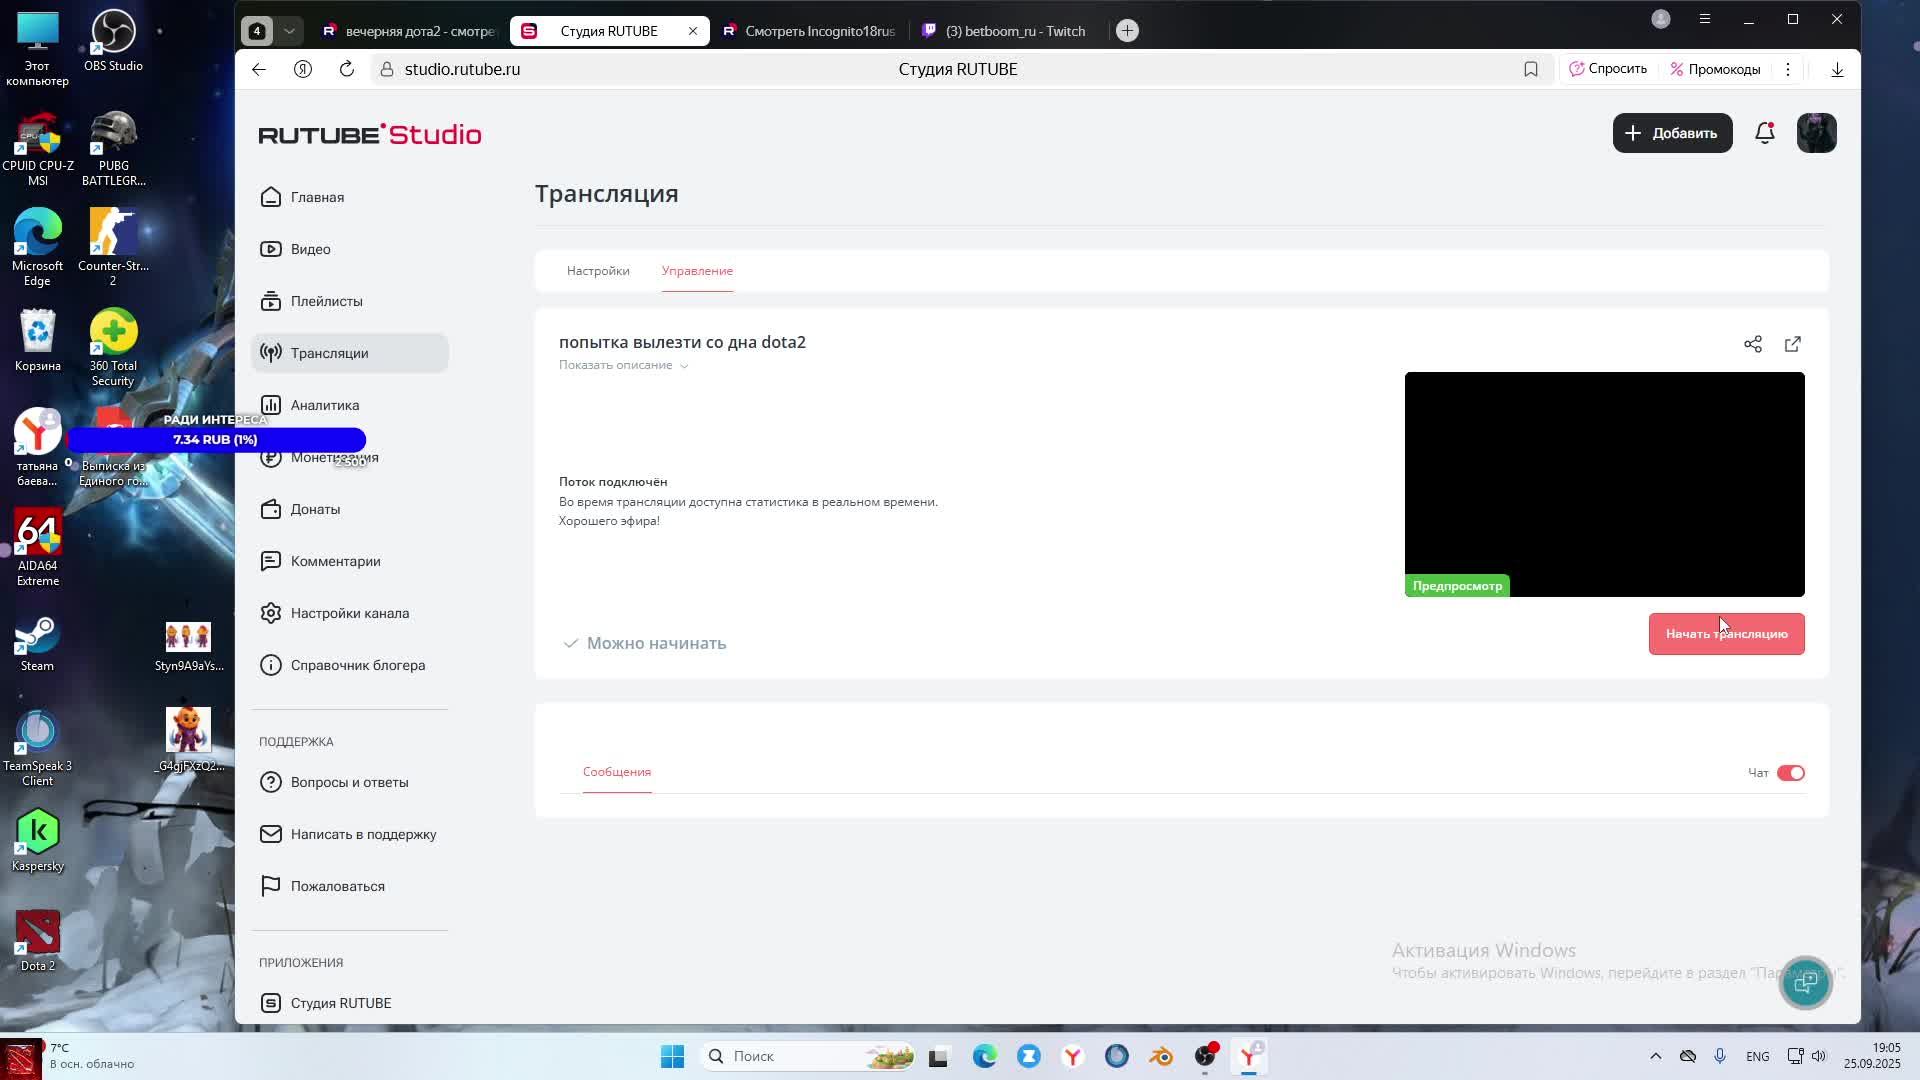Click the share icon for the stream
The height and width of the screenshot is (1080, 1920).
(x=1752, y=344)
